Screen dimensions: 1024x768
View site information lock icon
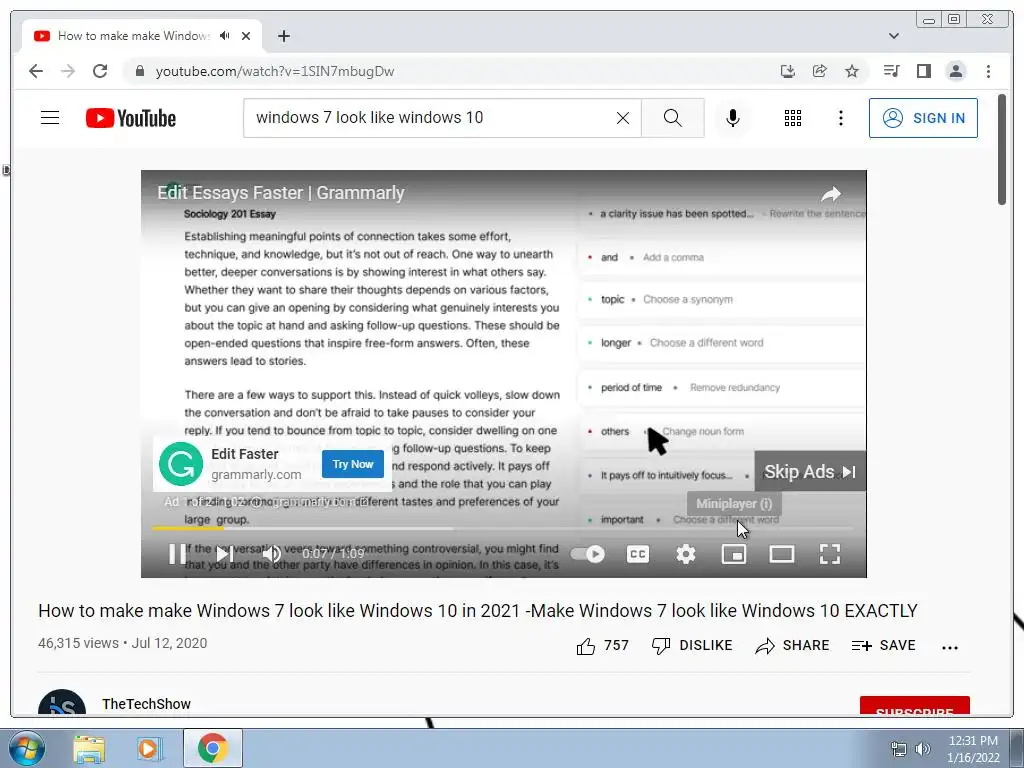(139, 71)
